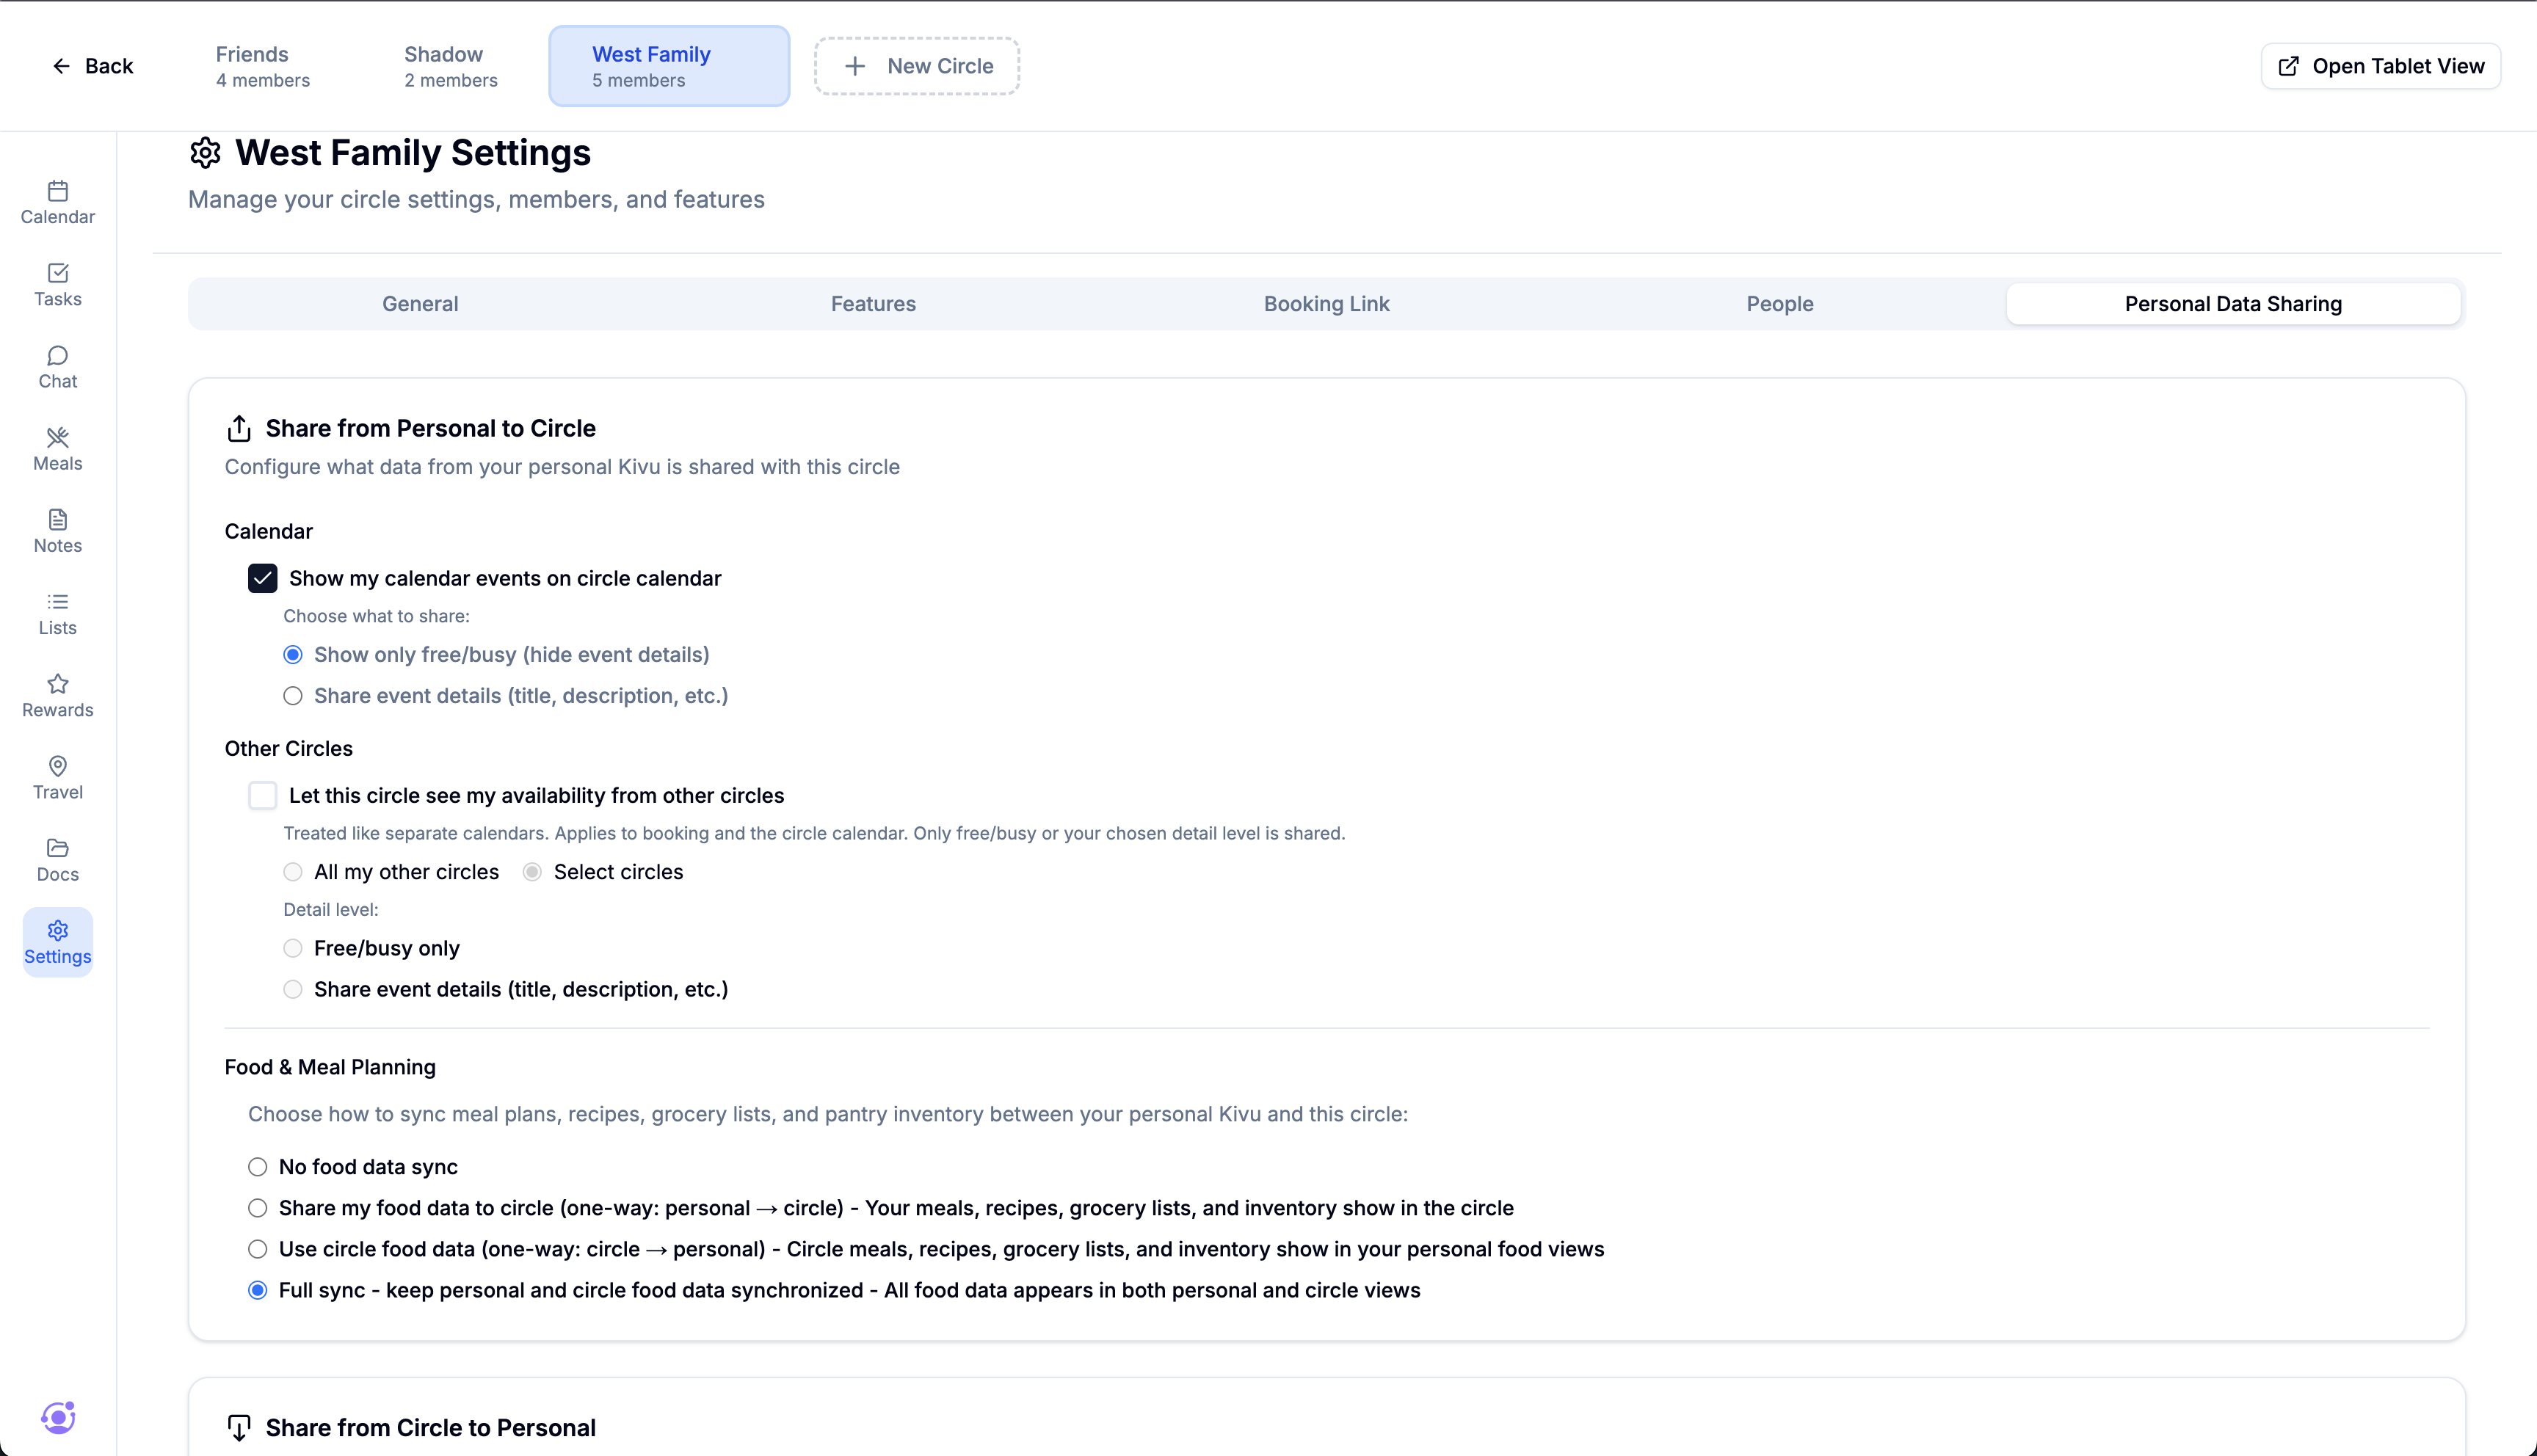Screen dimensions: 2537x1456
Task: Enable let this circle see my availability
Action: pos(262,795)
